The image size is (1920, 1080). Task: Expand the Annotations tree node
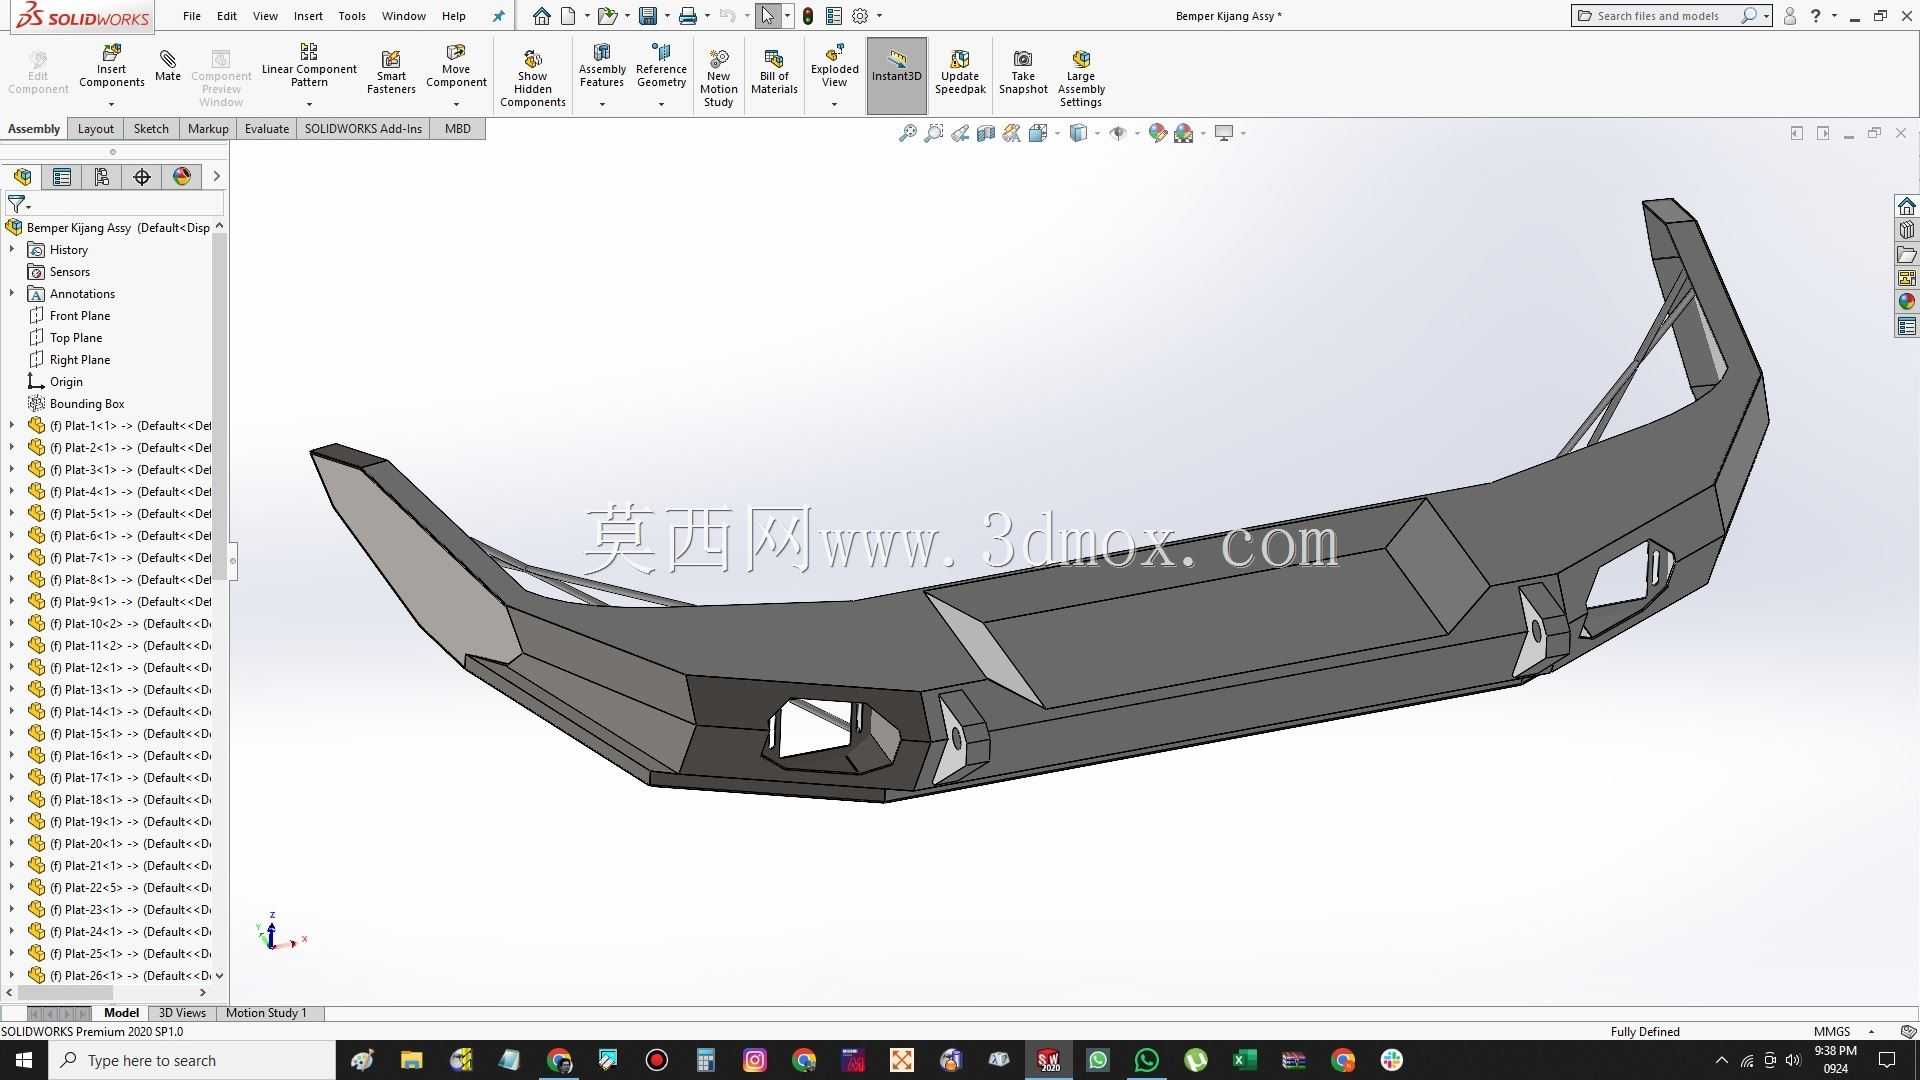pos(12,294)
